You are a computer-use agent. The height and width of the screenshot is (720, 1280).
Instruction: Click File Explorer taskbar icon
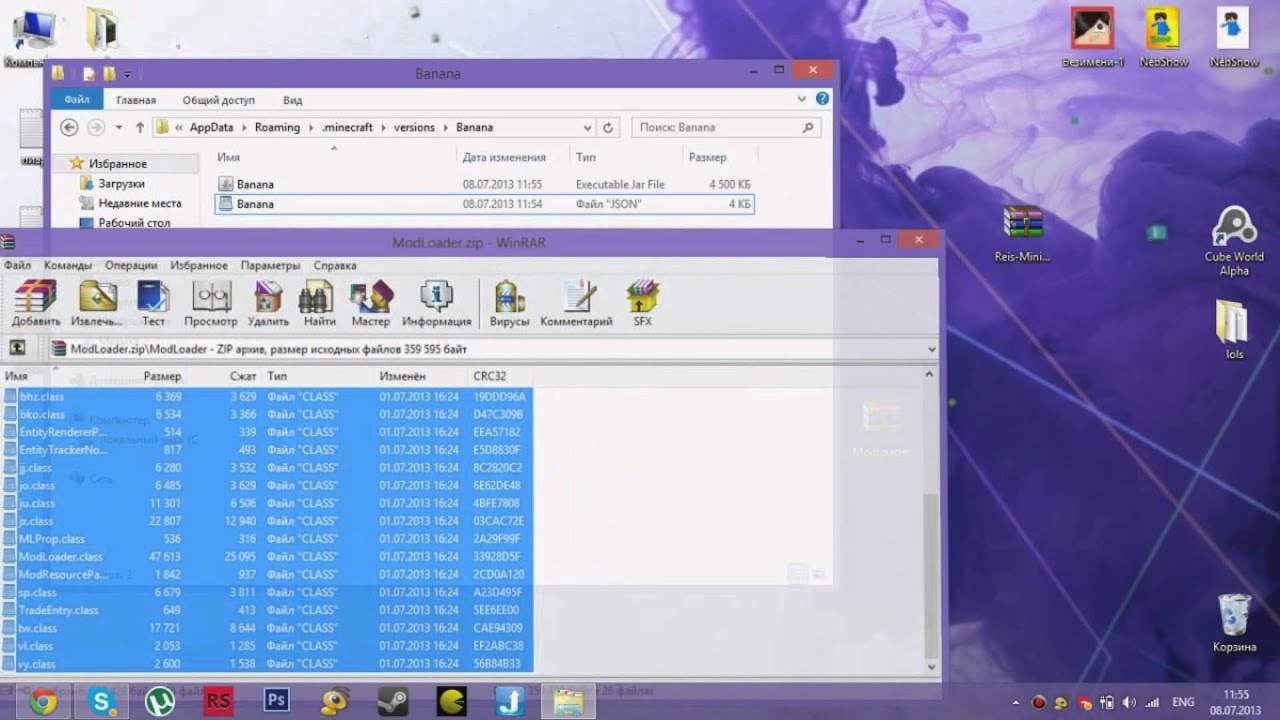568,702
